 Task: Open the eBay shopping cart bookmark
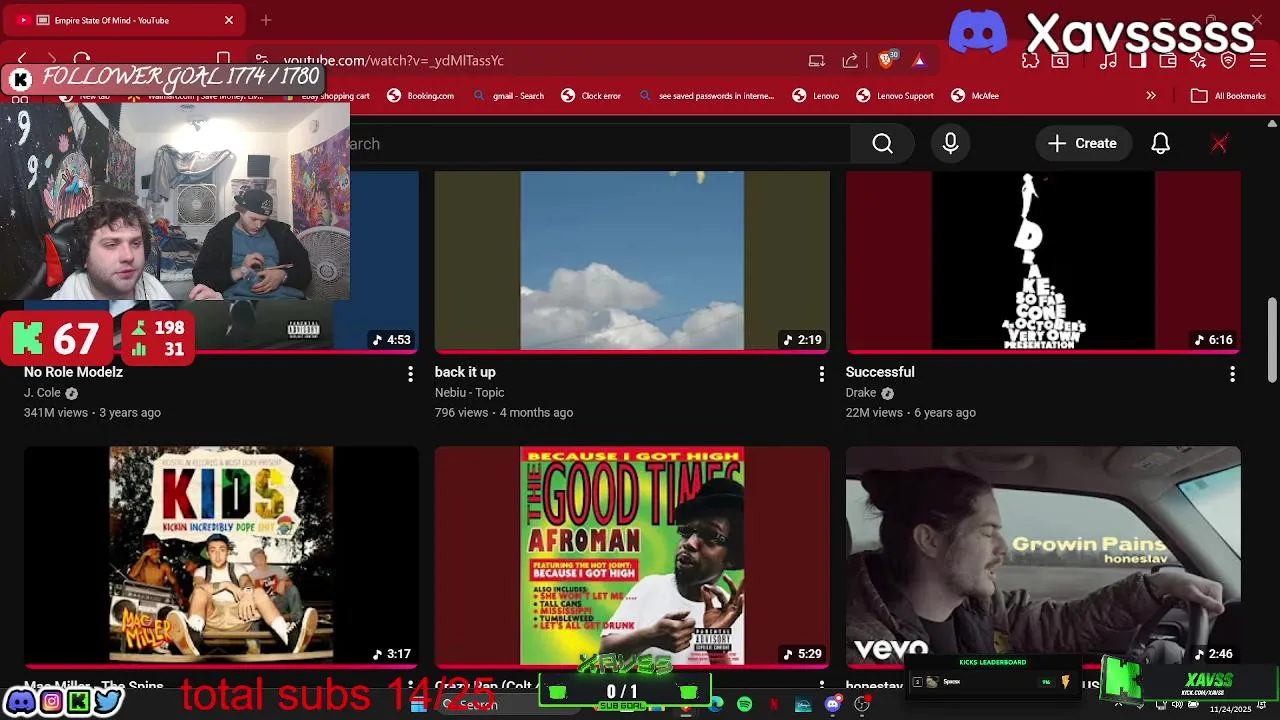click(x=326, y=96)
